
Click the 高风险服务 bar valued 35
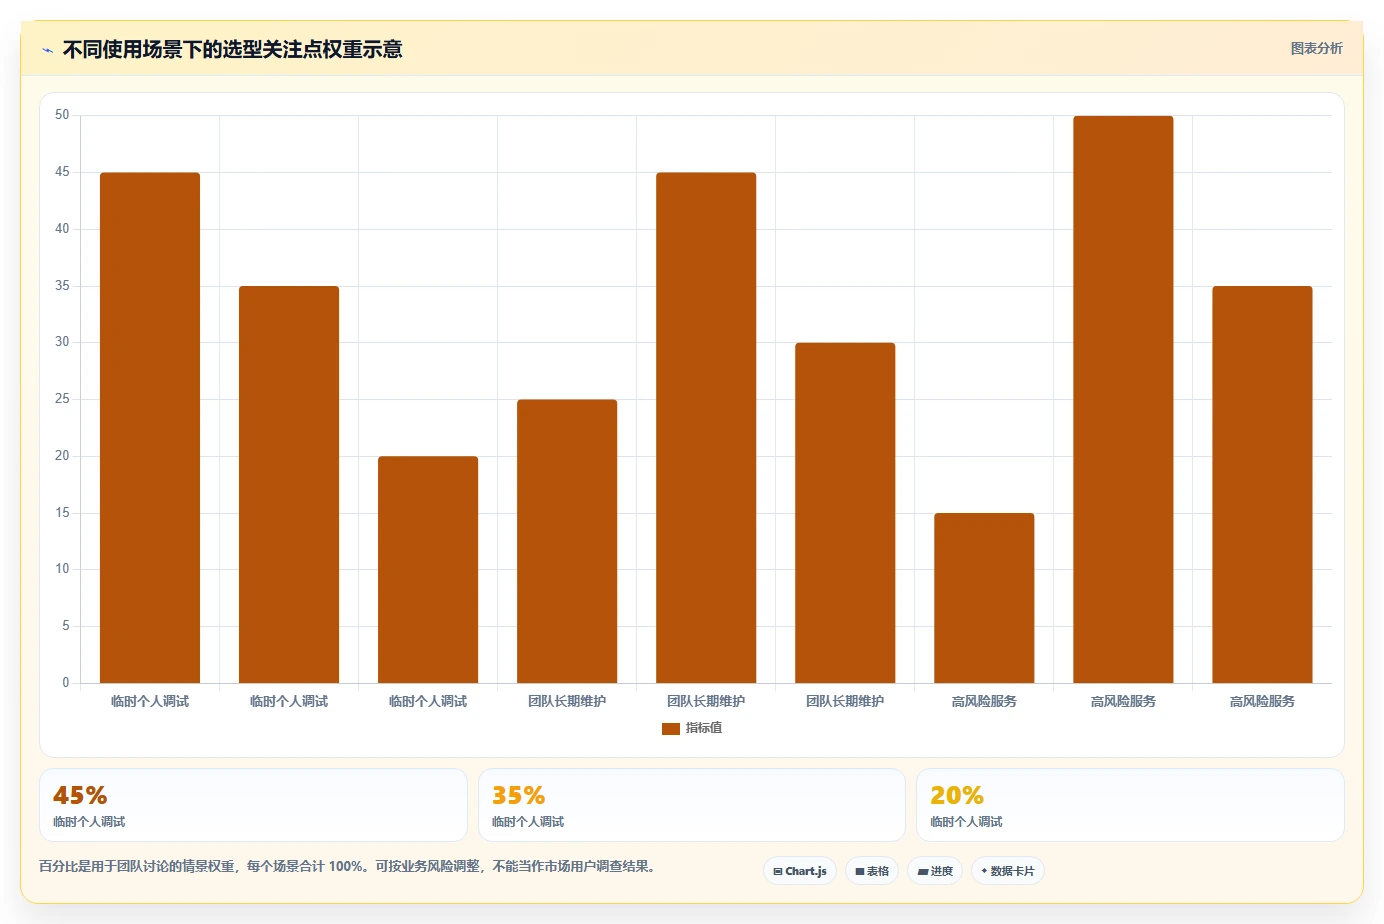[x=1262, y=485]
